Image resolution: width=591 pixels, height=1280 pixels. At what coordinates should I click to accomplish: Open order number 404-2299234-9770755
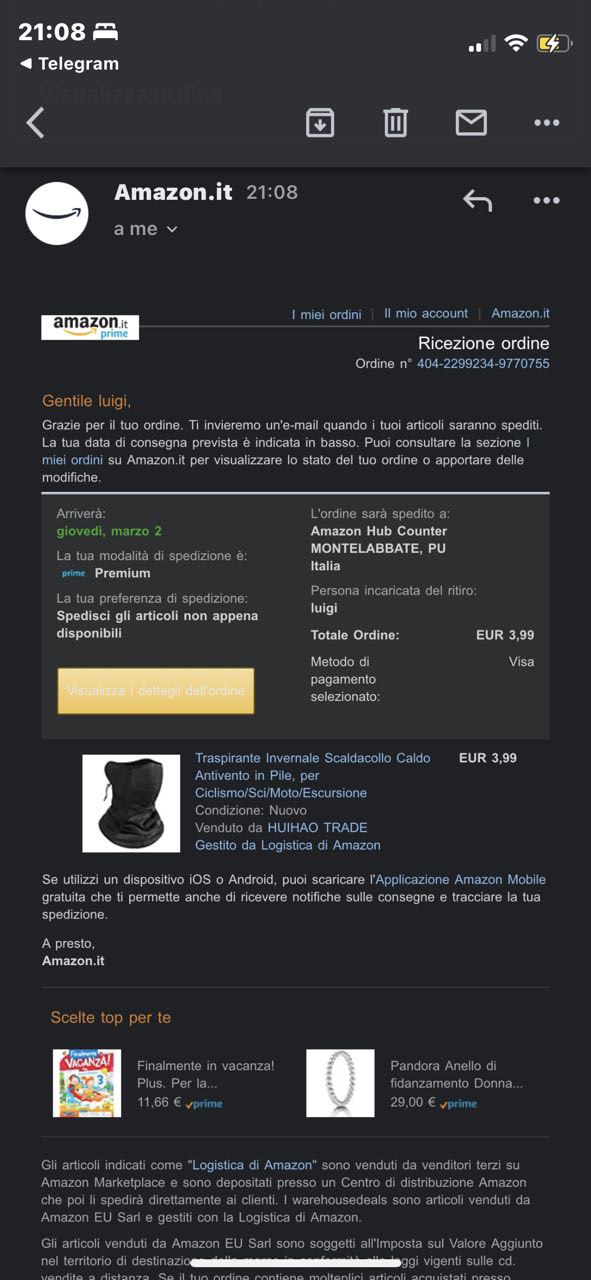pyautogui.click(x=483, y=364)
